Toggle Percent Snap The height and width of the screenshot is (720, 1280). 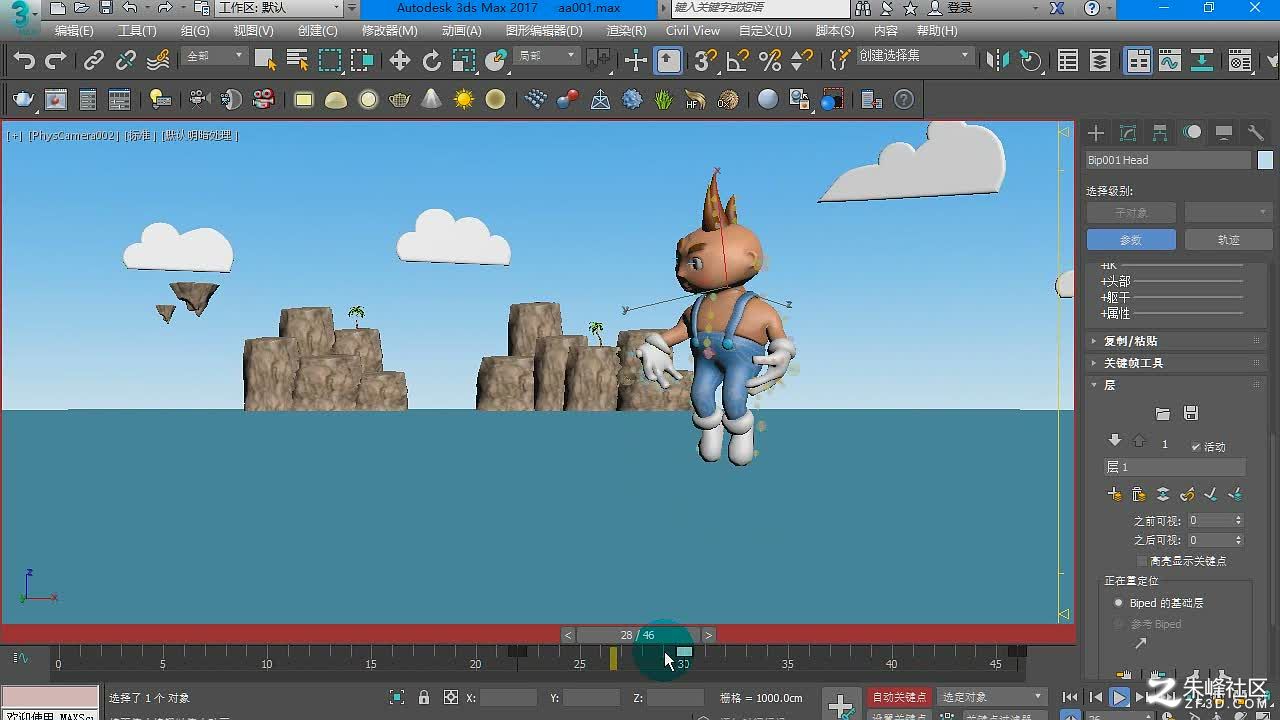(x=770, y=61)
